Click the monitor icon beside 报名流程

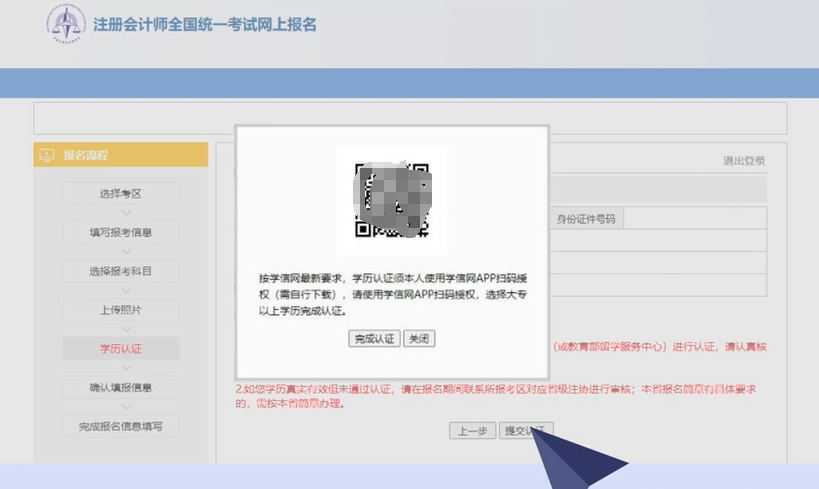46,155
